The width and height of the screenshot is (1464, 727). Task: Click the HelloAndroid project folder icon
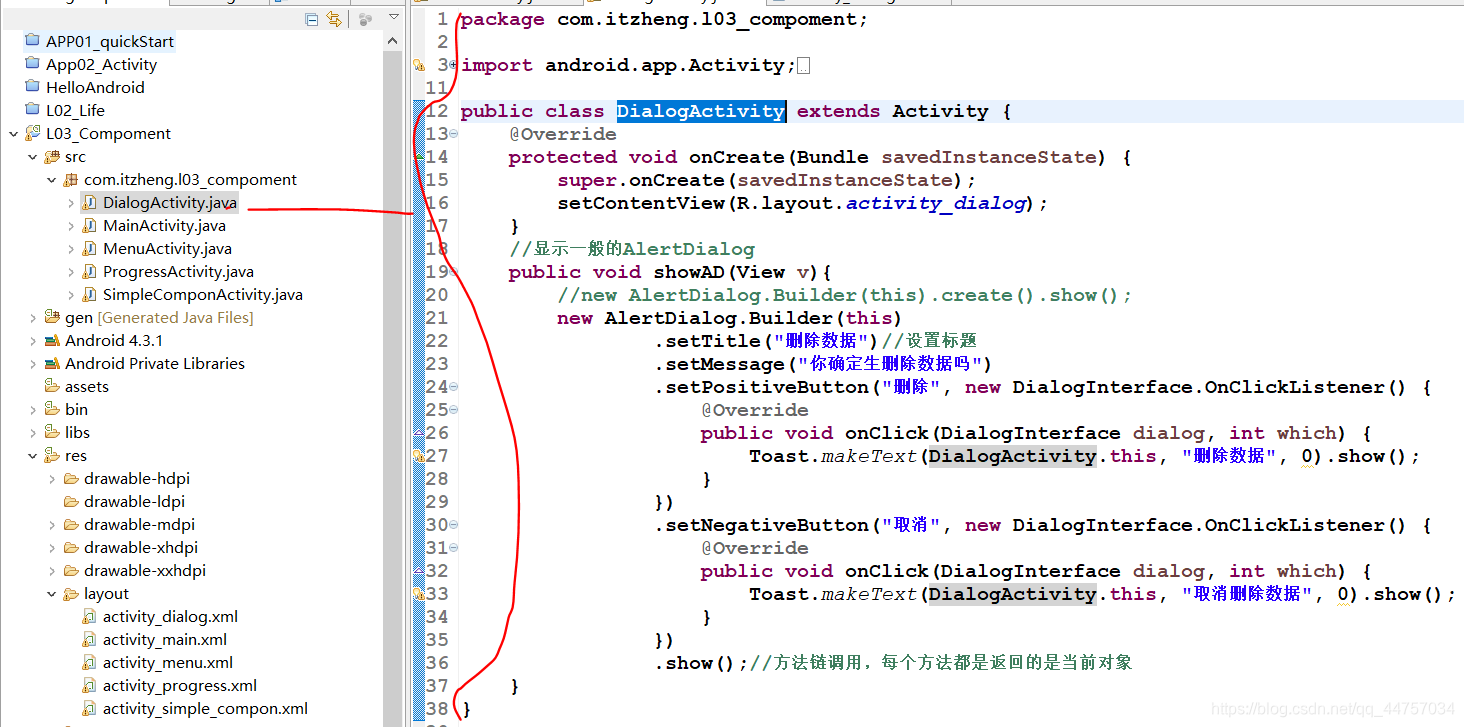[32, 87]
